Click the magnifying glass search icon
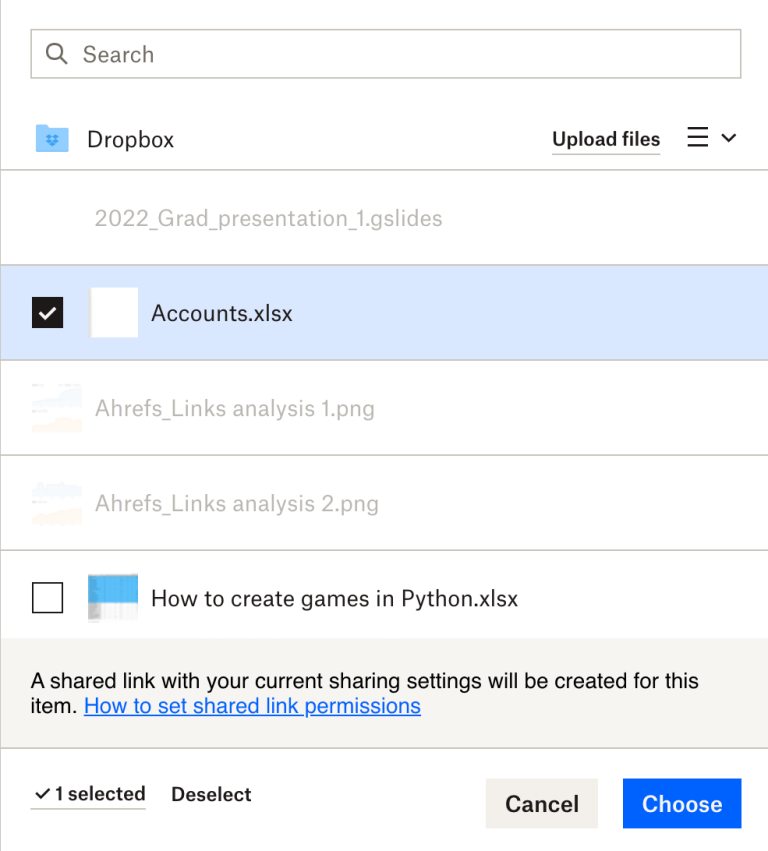 (57, 54)
